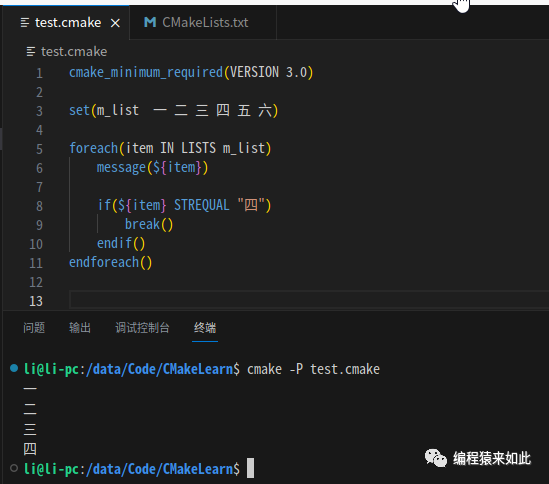Viewport: 549px width, 484px height.
Task: Click 'endforeach()' on line 11
Action: 110,262
